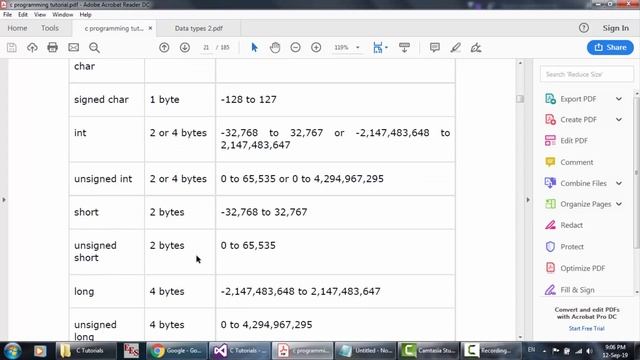
Task: Expand the Organize Pages chevron
Action: point(619,204)
